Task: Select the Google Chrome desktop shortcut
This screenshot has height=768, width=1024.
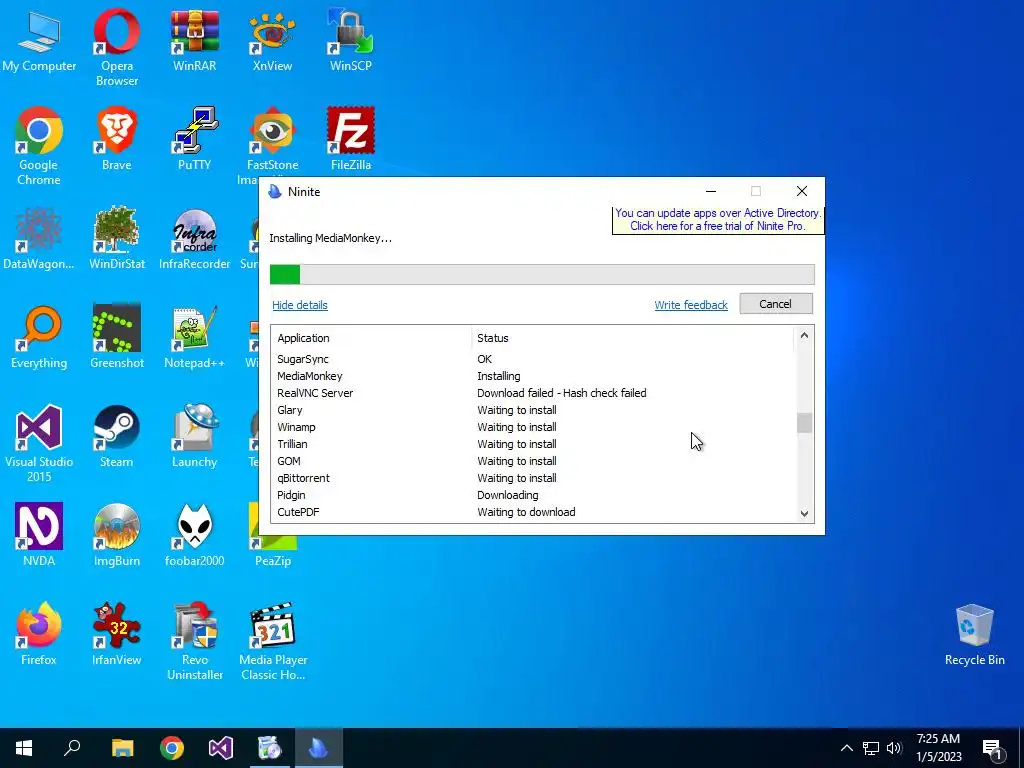Action: coord(39,146)
